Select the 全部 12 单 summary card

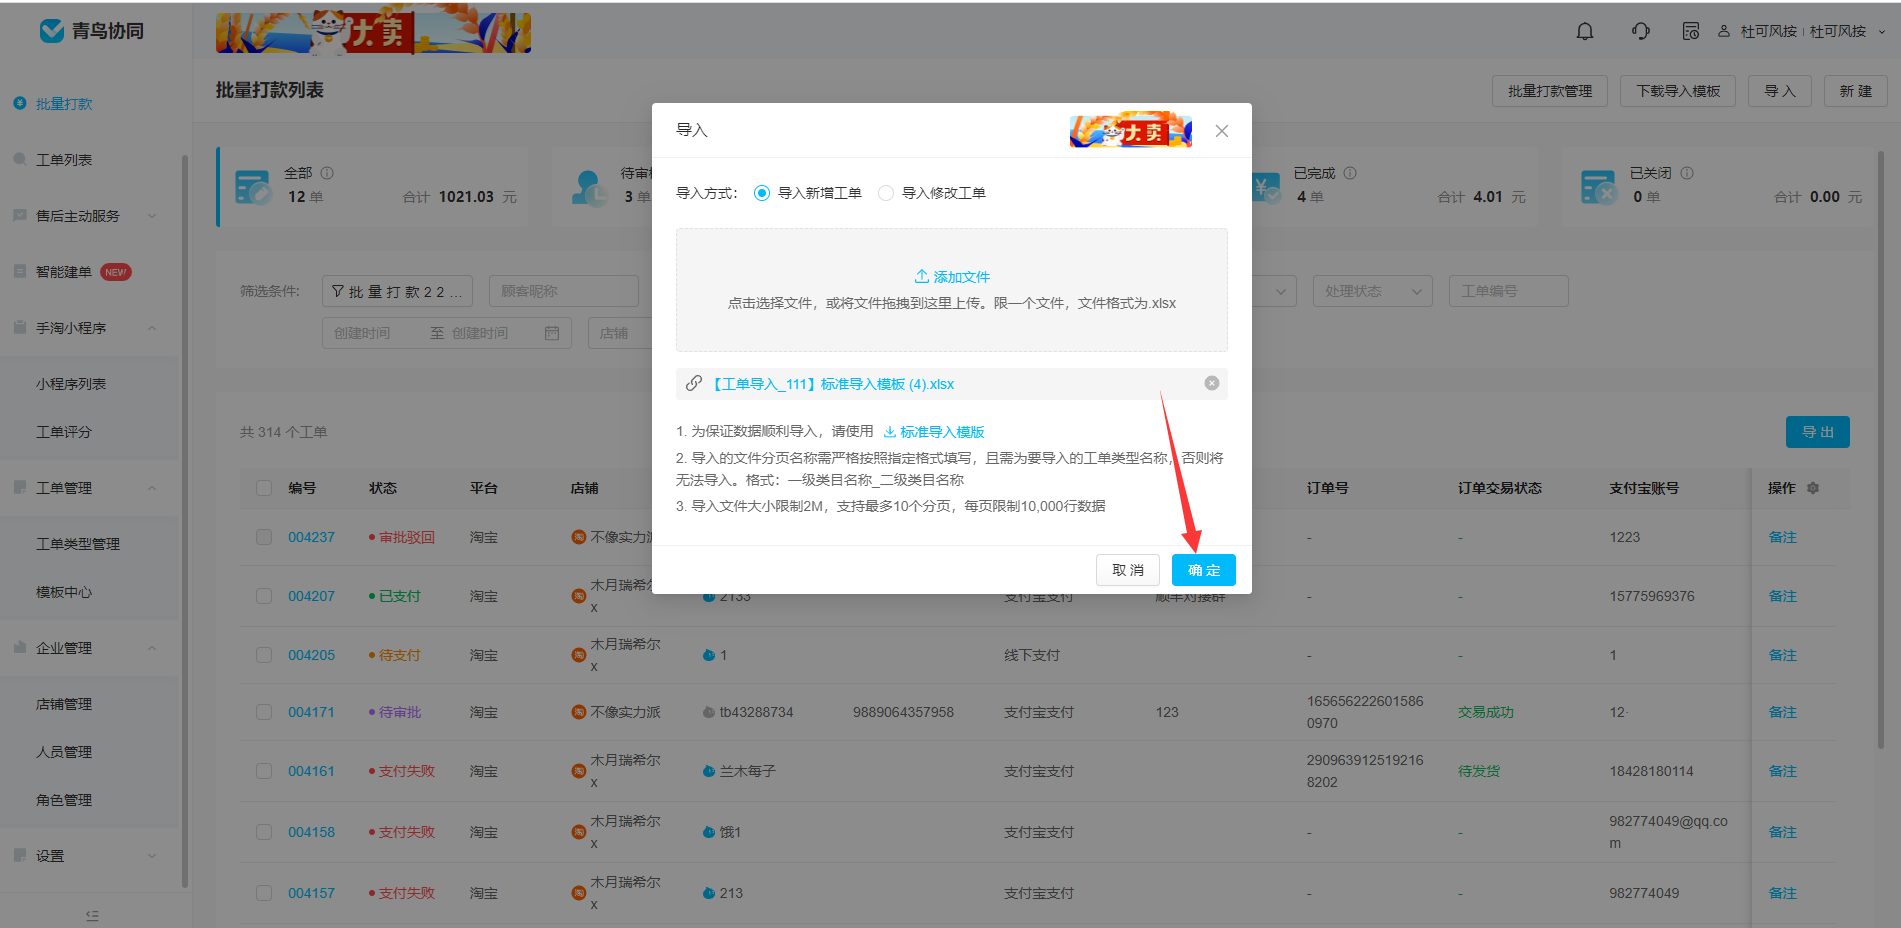pyautogui.click(x=373, y=187)
